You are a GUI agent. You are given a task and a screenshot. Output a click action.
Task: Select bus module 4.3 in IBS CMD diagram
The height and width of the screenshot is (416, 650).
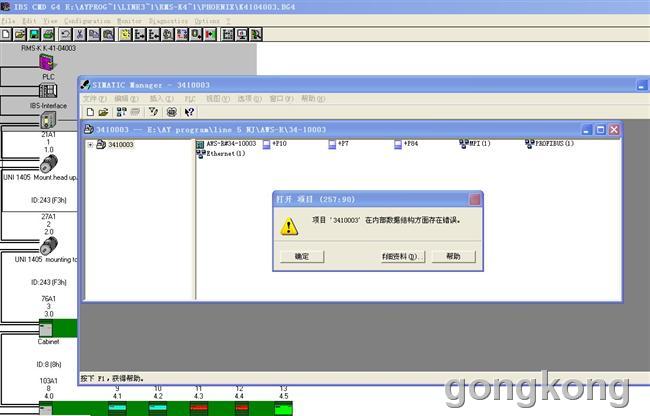click(x=199, y=408)
